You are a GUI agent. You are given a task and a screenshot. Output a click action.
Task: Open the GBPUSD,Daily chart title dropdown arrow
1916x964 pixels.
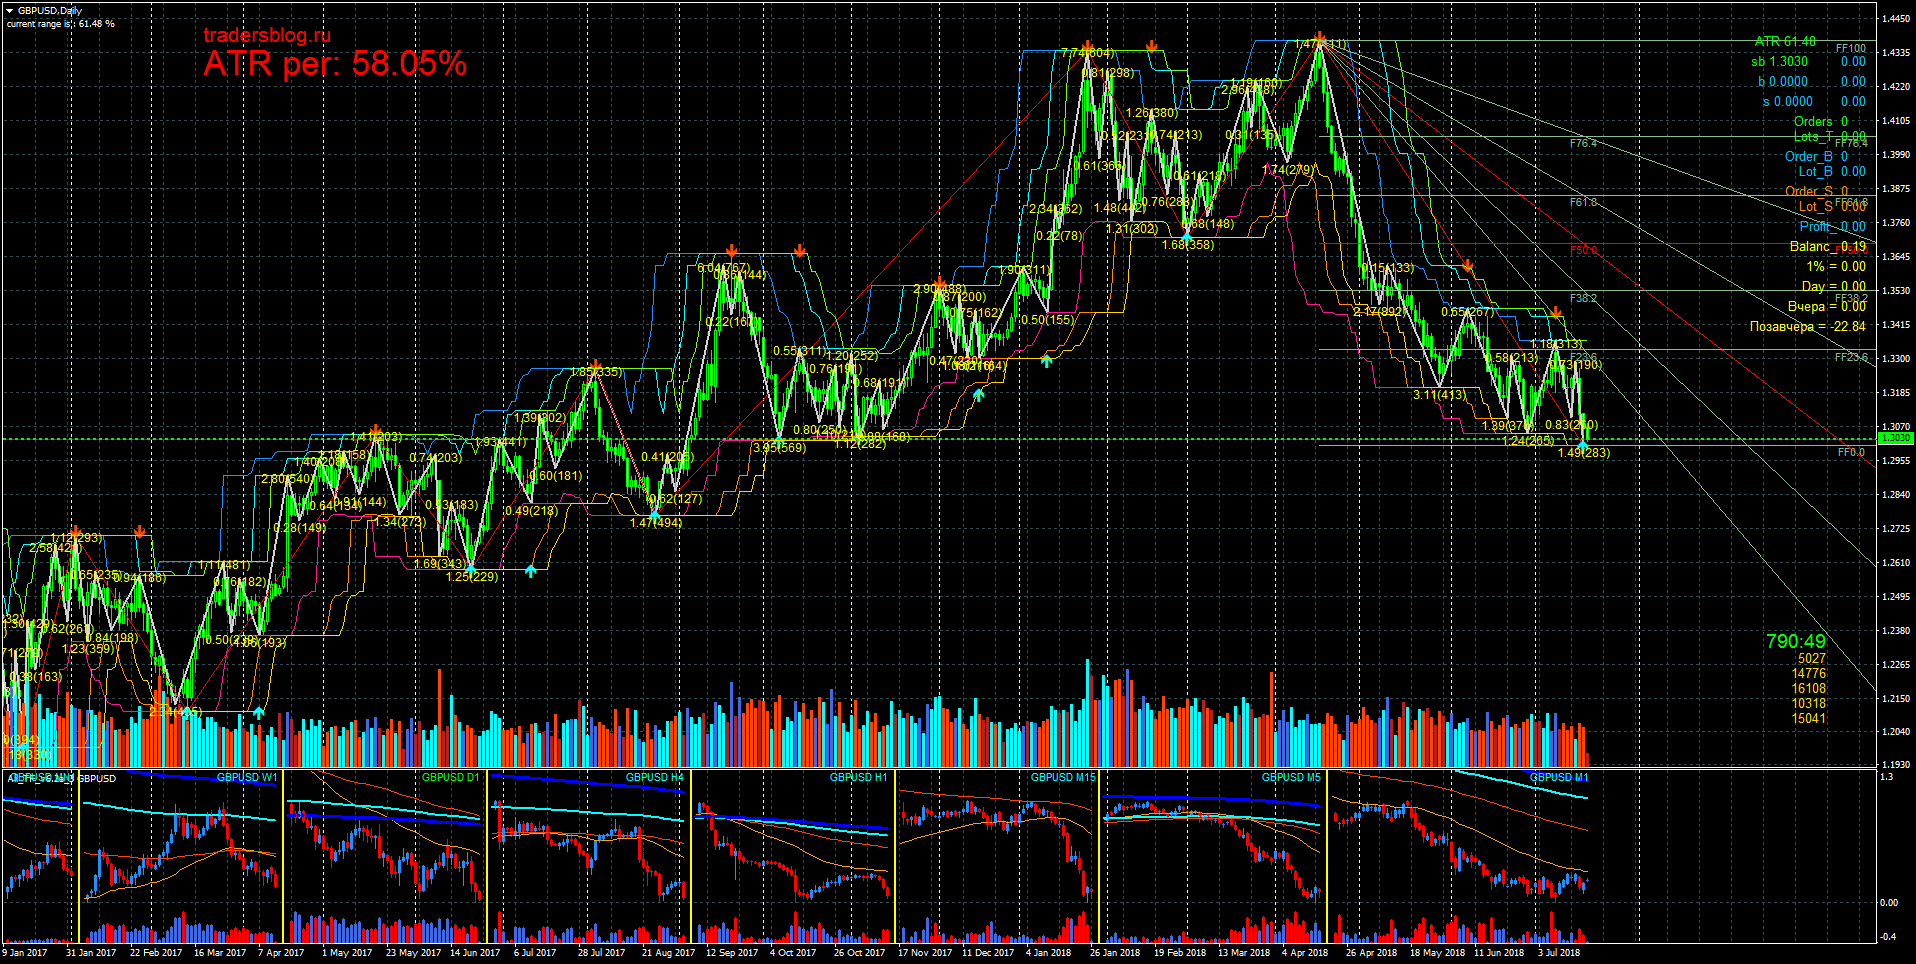[x=10, y=11]
